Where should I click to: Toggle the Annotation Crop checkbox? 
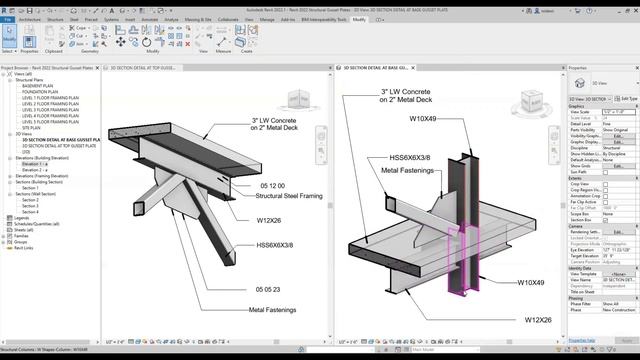(605, 196)
